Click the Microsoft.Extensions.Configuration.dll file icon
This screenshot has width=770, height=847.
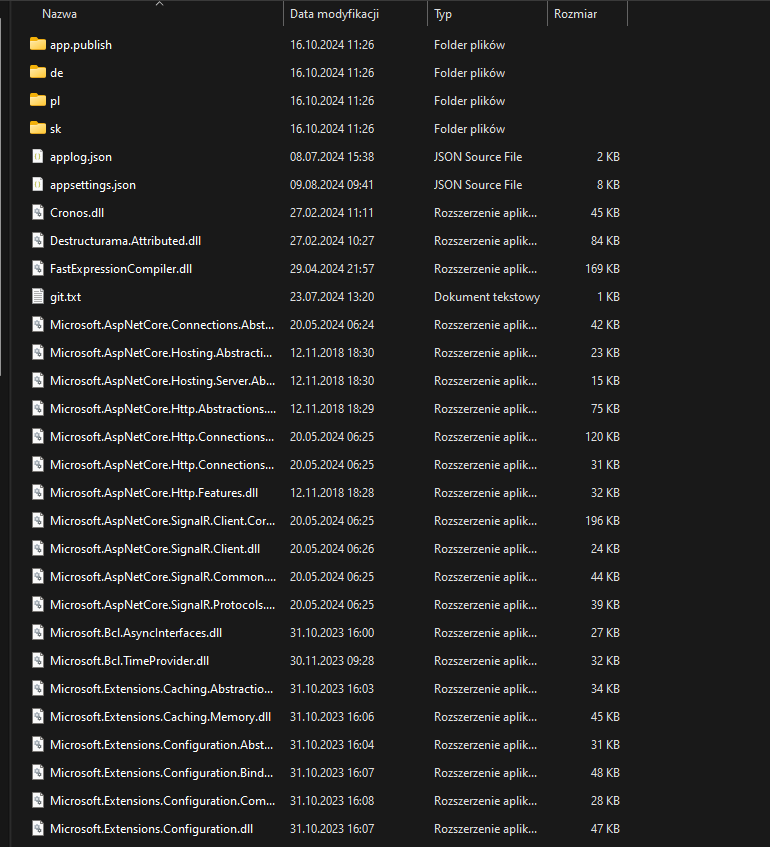click(38, 829)
